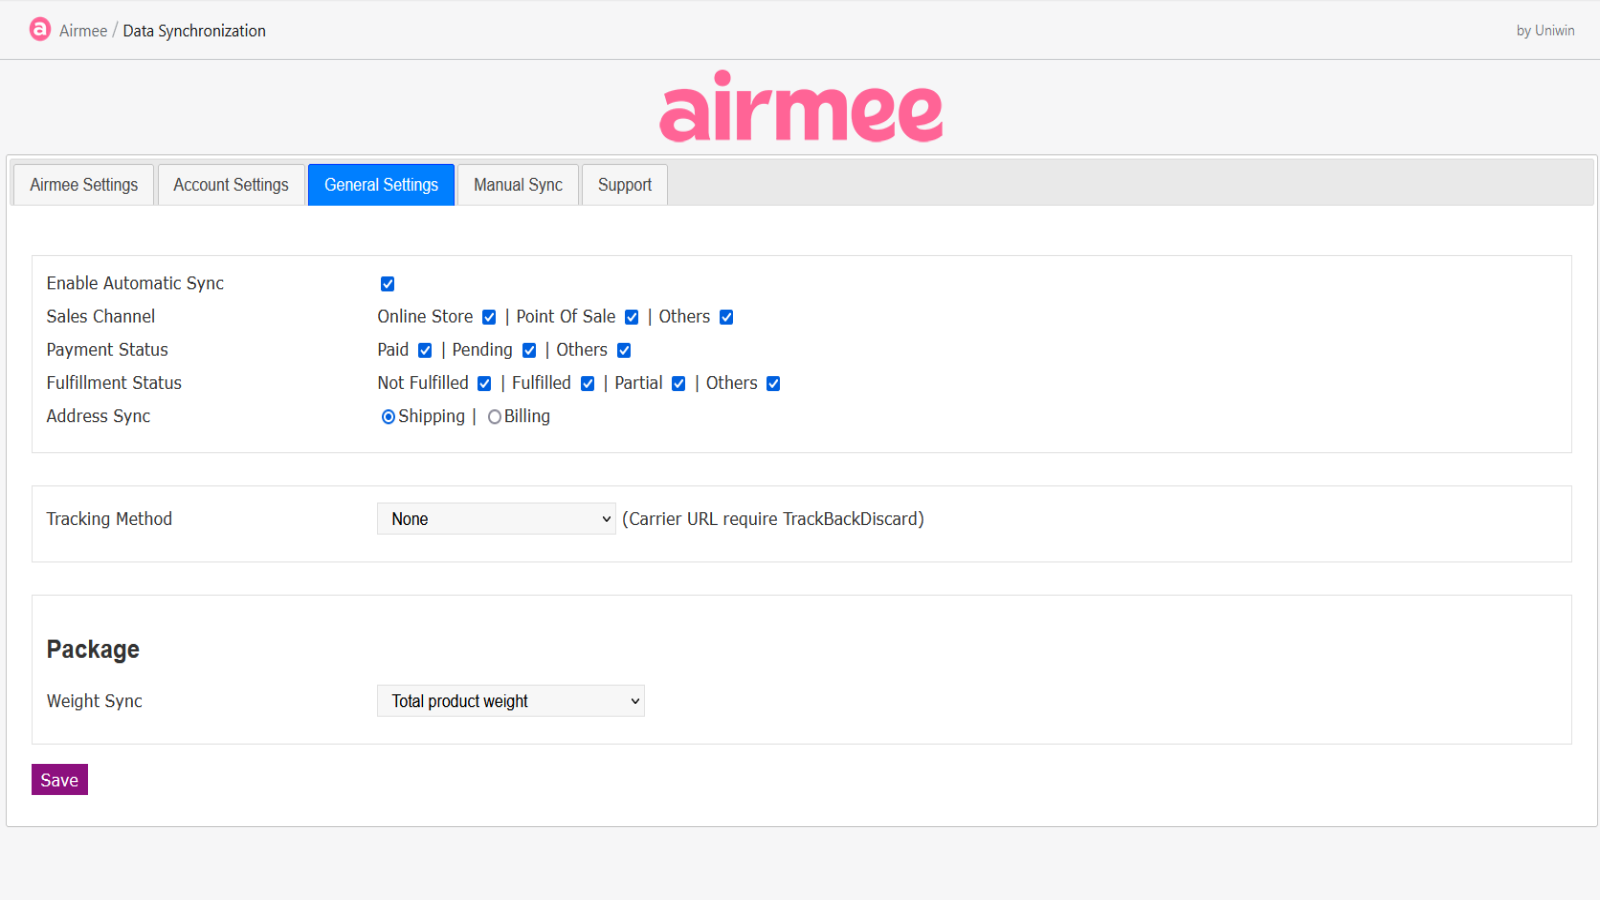Viewport: 1600px width, 900px height.
Task: Open the Account Settings tab
Action: (x=231, y=185)
